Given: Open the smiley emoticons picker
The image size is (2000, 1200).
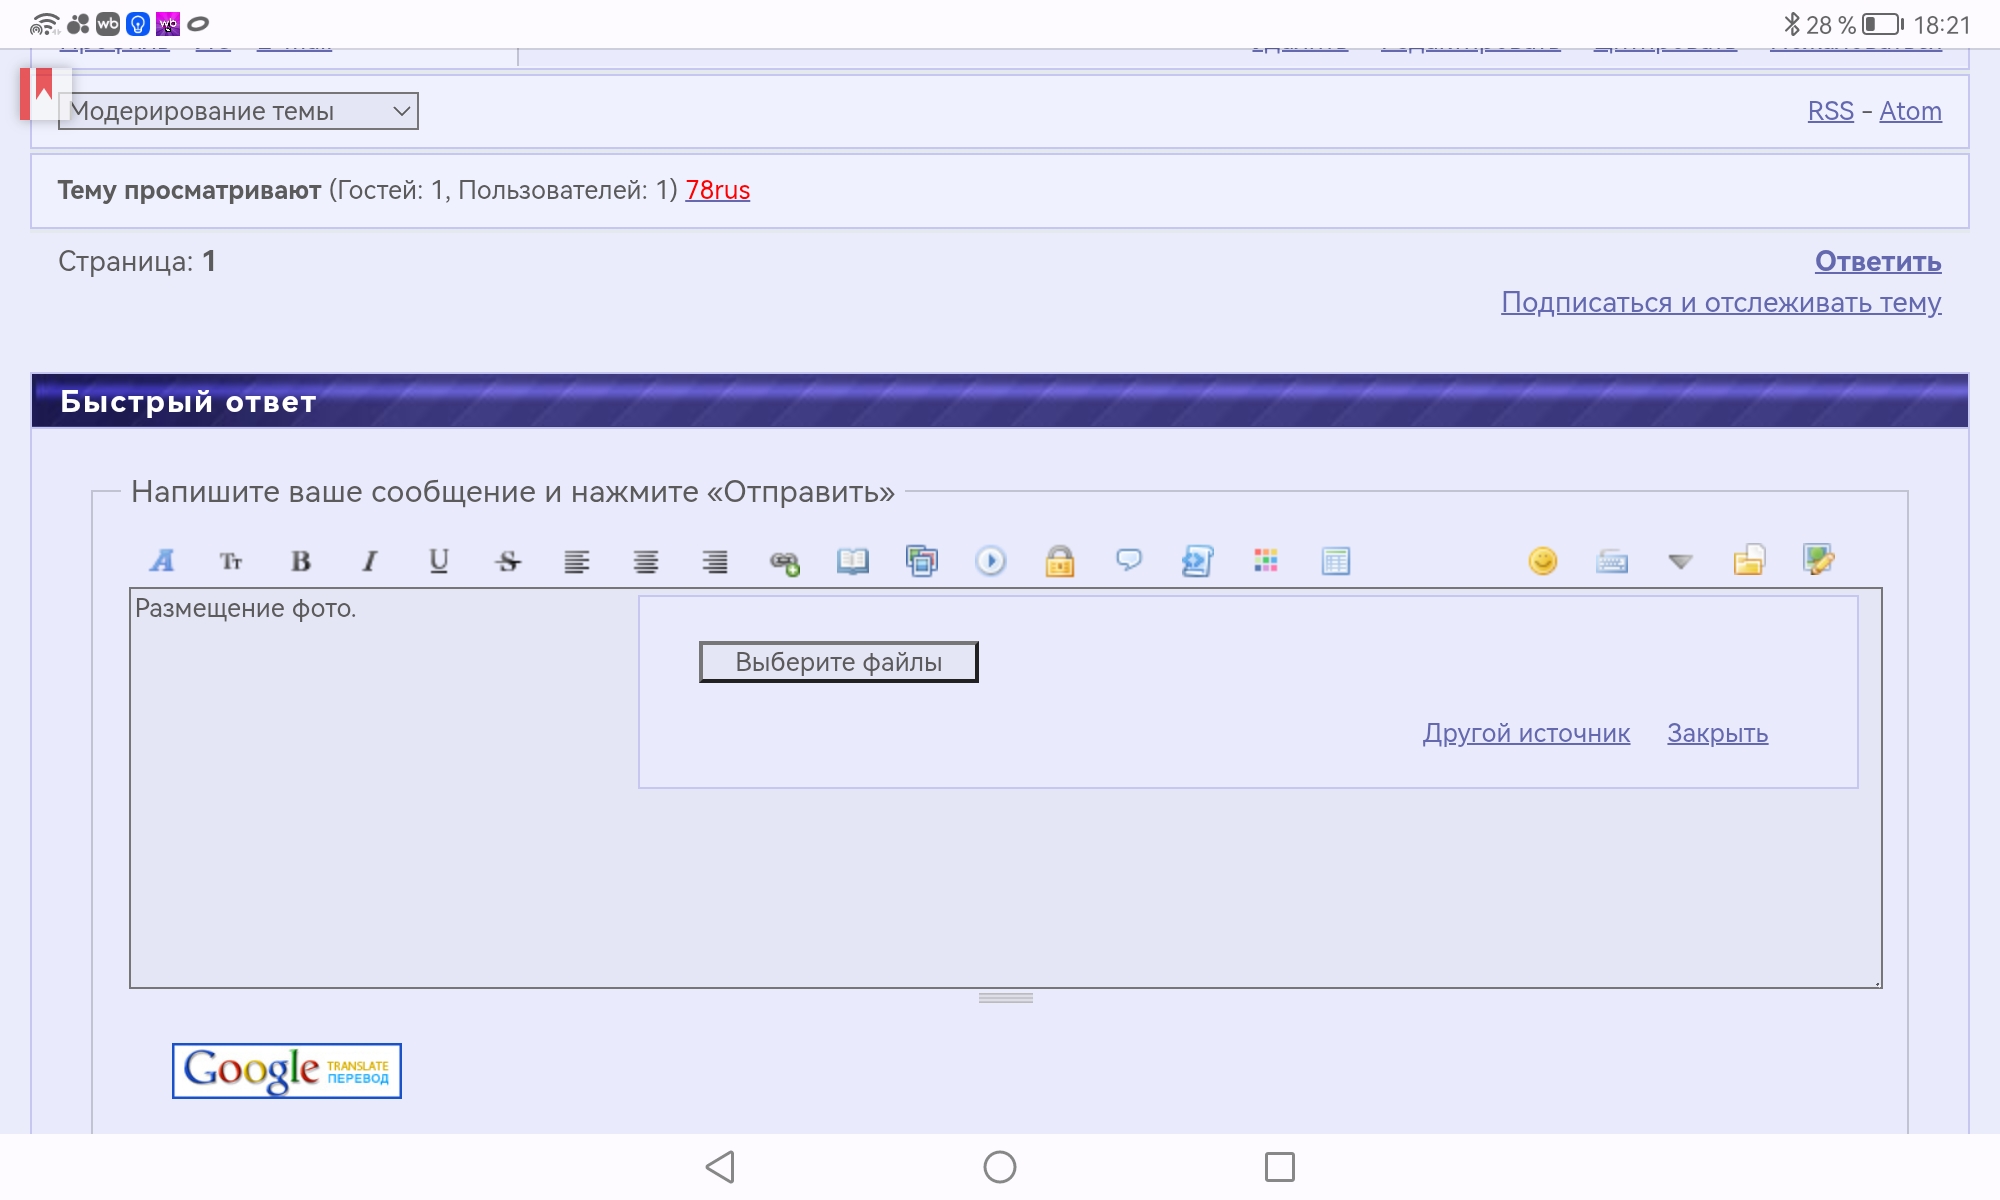Looking at the screenshot, I should (x=1543, y=561).
